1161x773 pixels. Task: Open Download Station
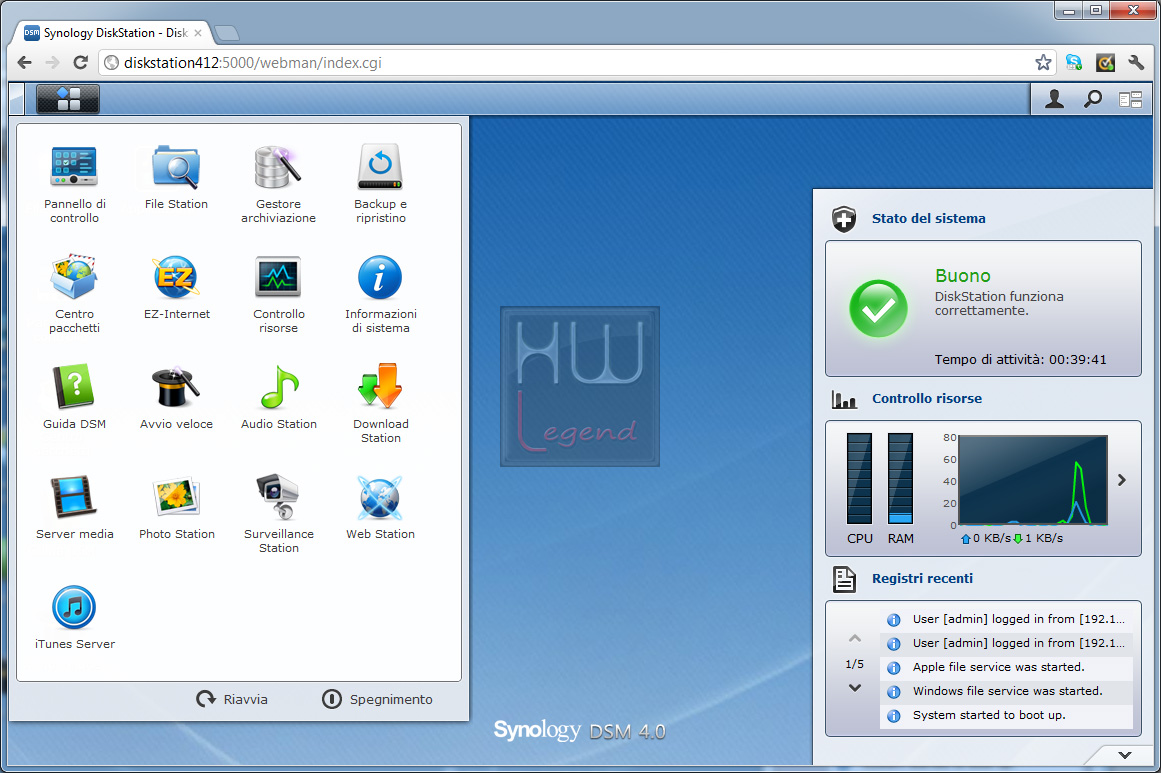[381, 403]
